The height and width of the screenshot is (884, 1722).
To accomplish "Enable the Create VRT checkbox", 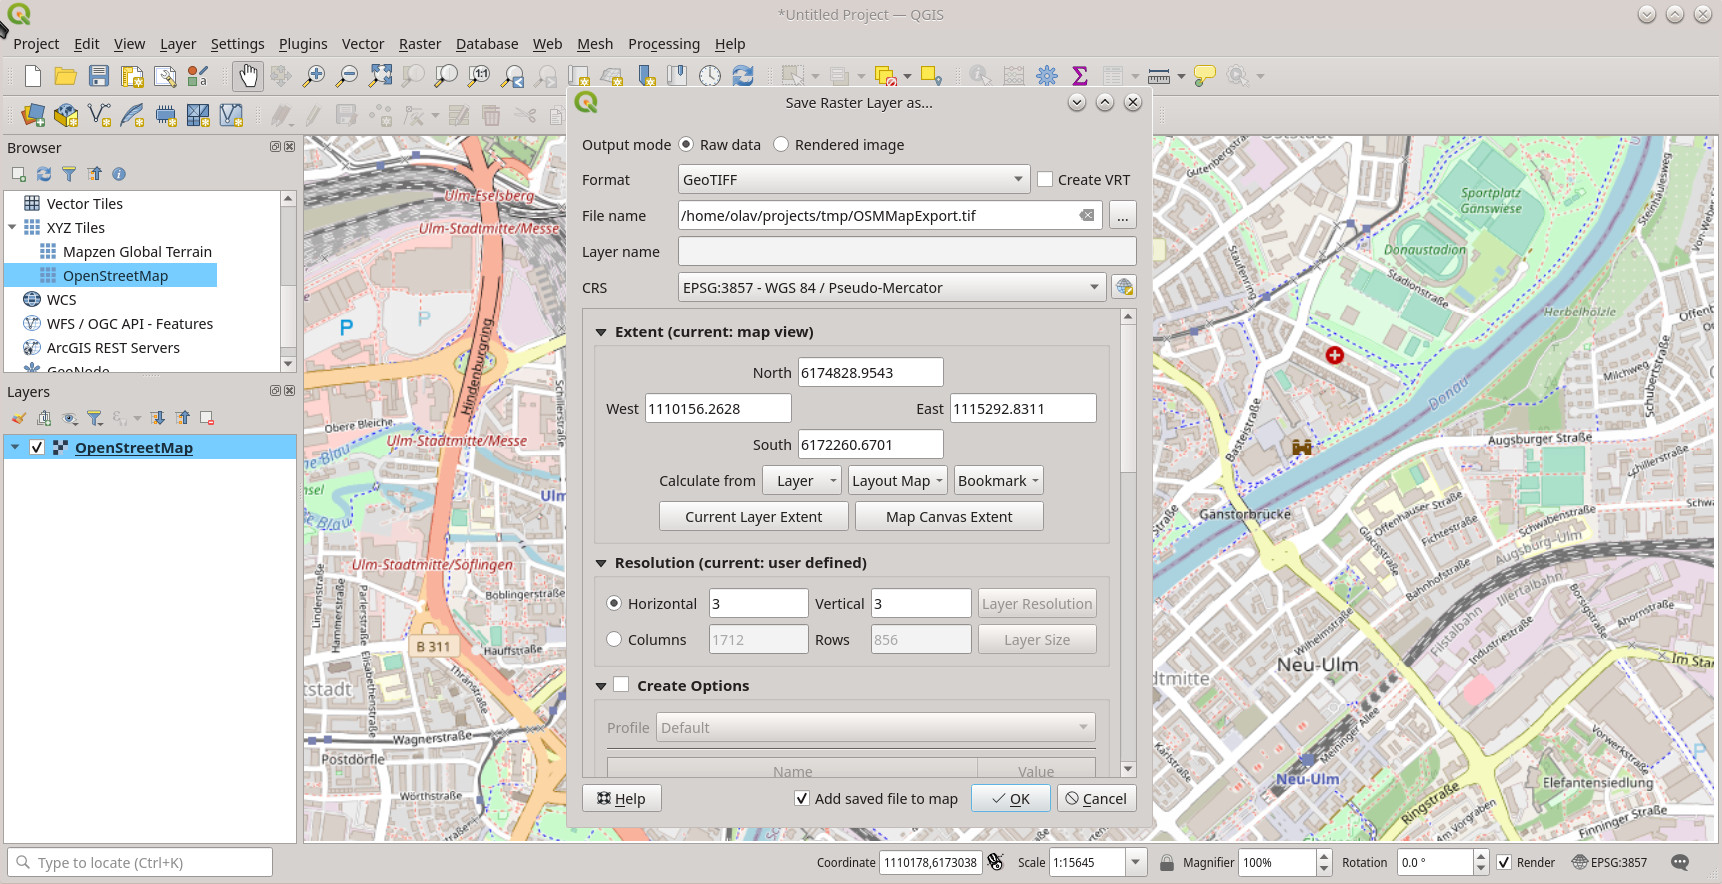I will [x=1045, y=179].
